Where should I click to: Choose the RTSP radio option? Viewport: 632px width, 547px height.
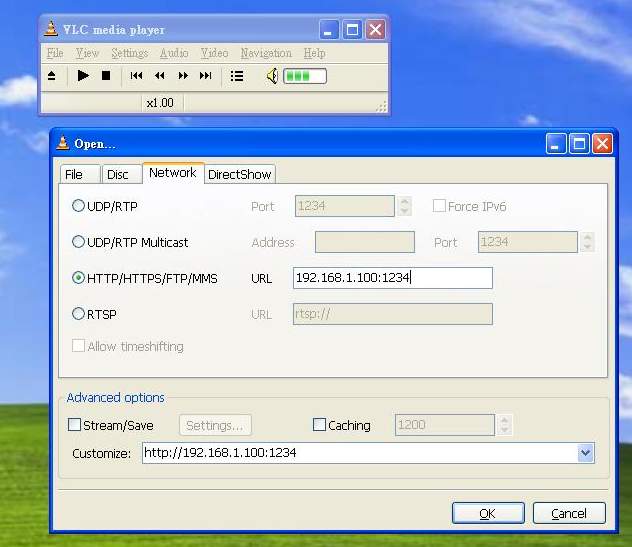point(79,314)
